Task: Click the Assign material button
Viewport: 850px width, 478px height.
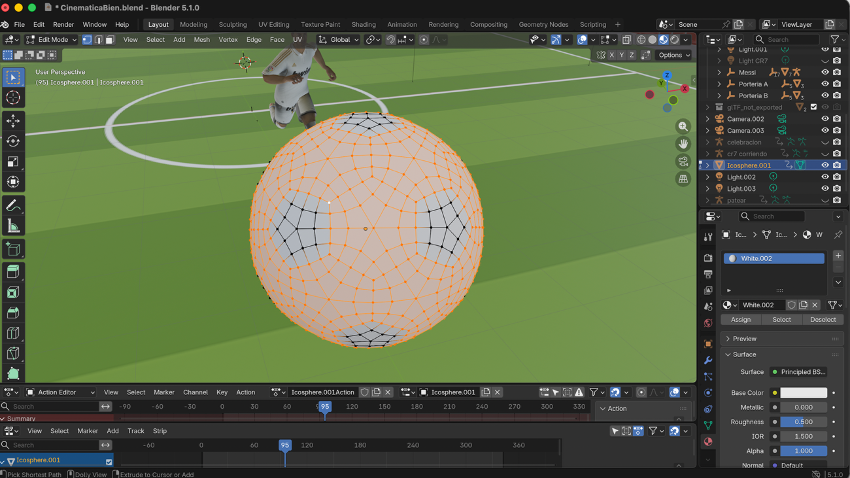Action: (740, 320)
